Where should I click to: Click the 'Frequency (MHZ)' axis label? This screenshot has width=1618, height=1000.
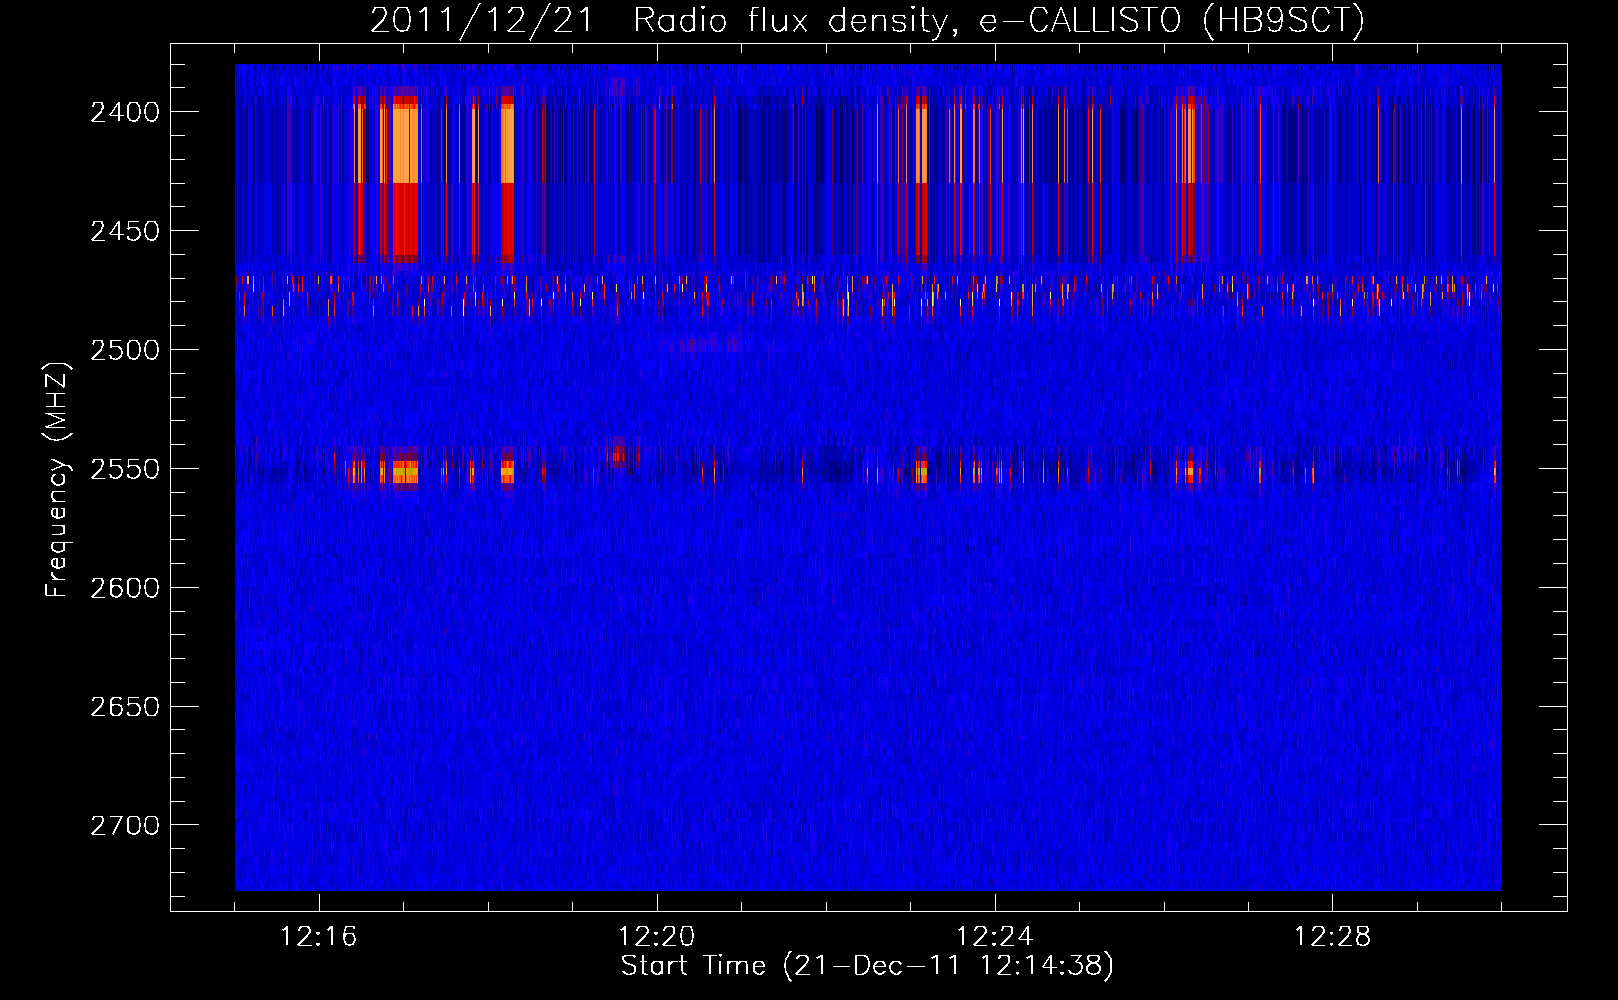click(x=58, y=480)
